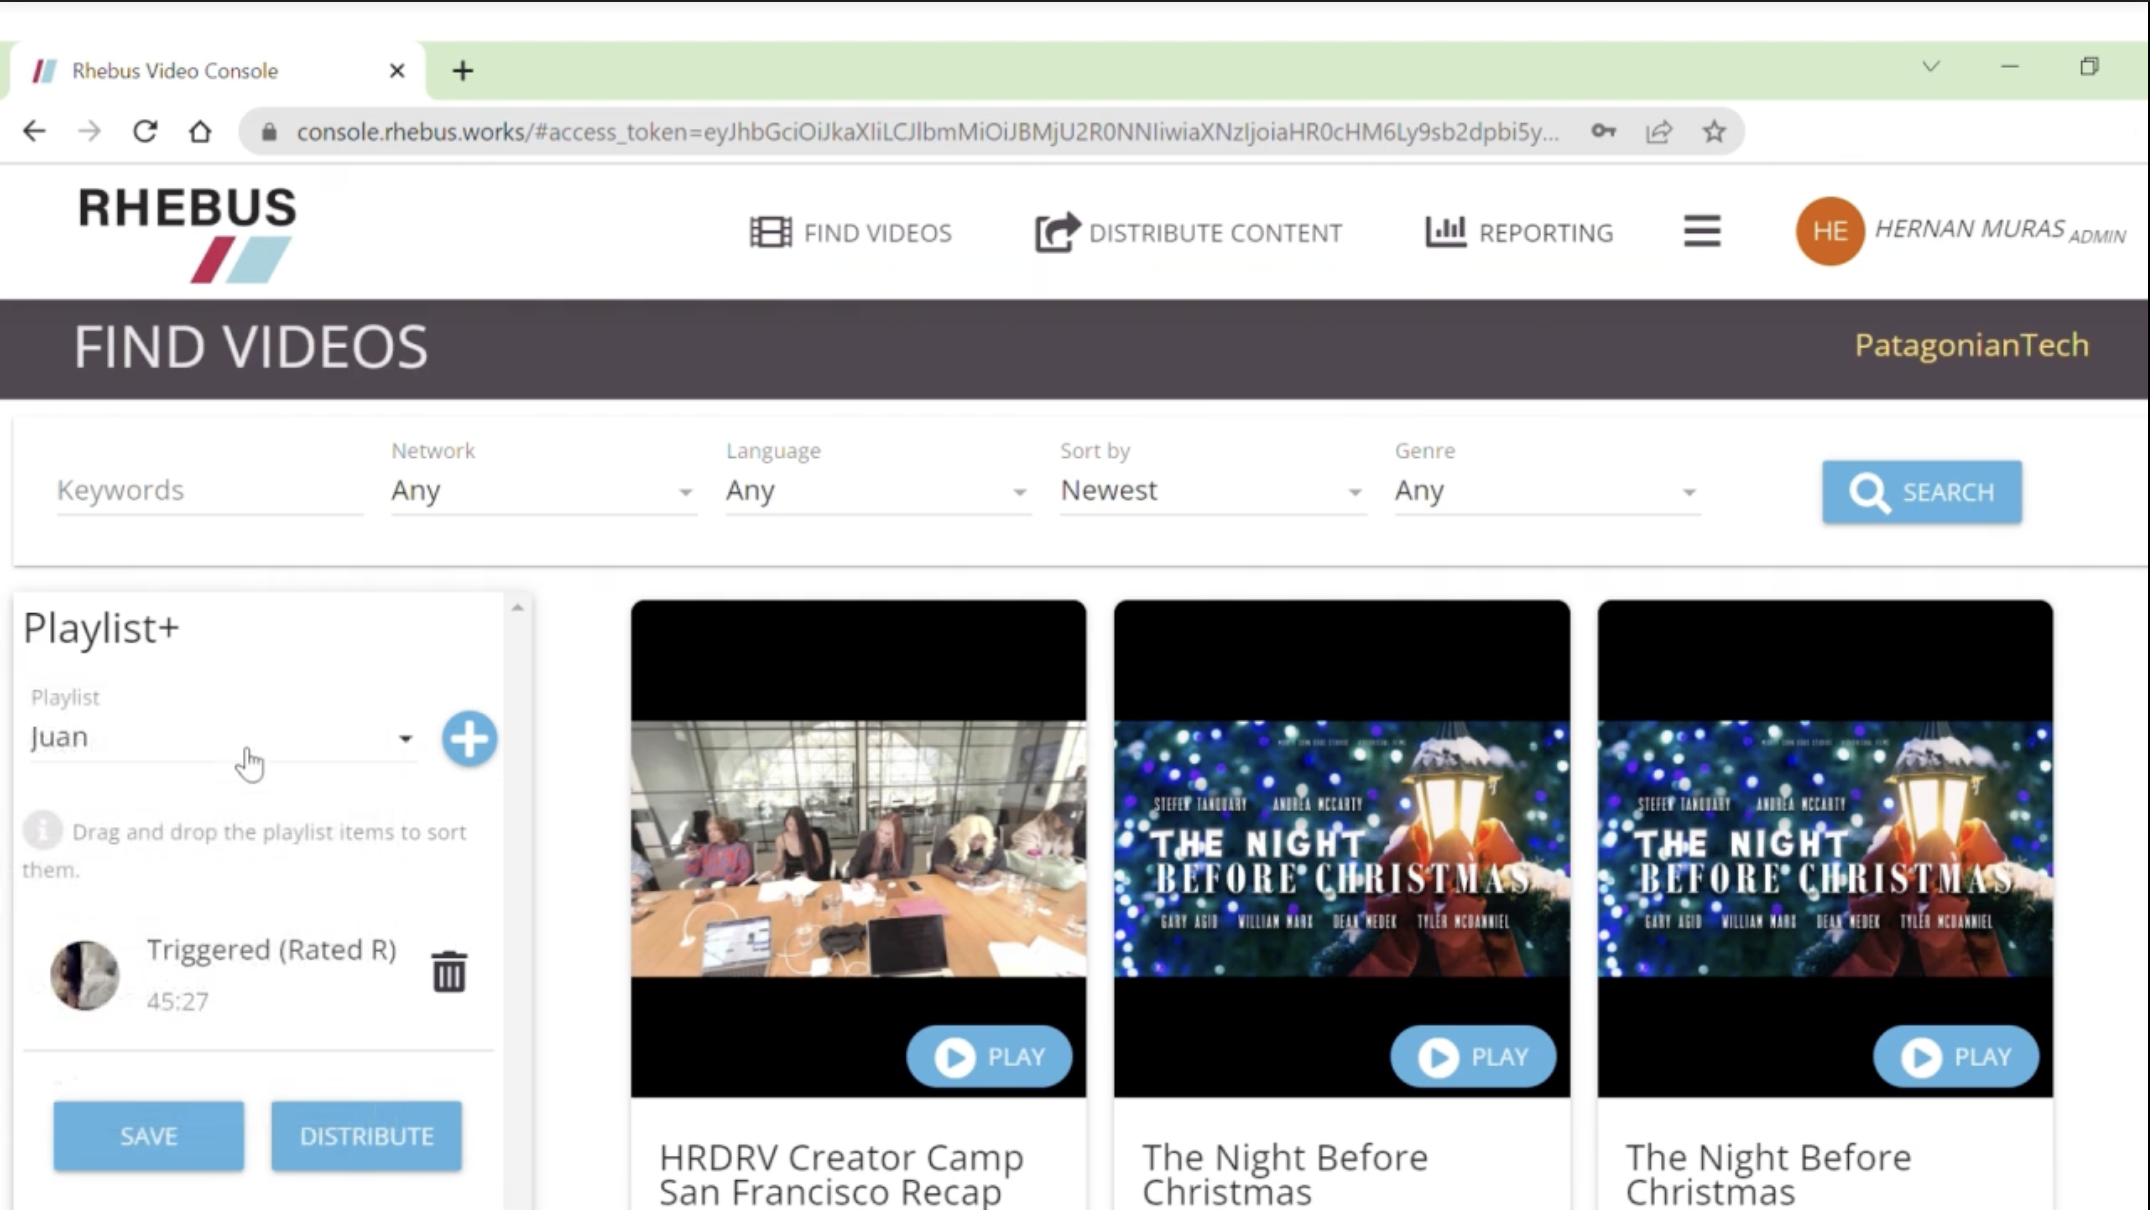
Task: Expand the Language dropdown
Action: [877, 491]
